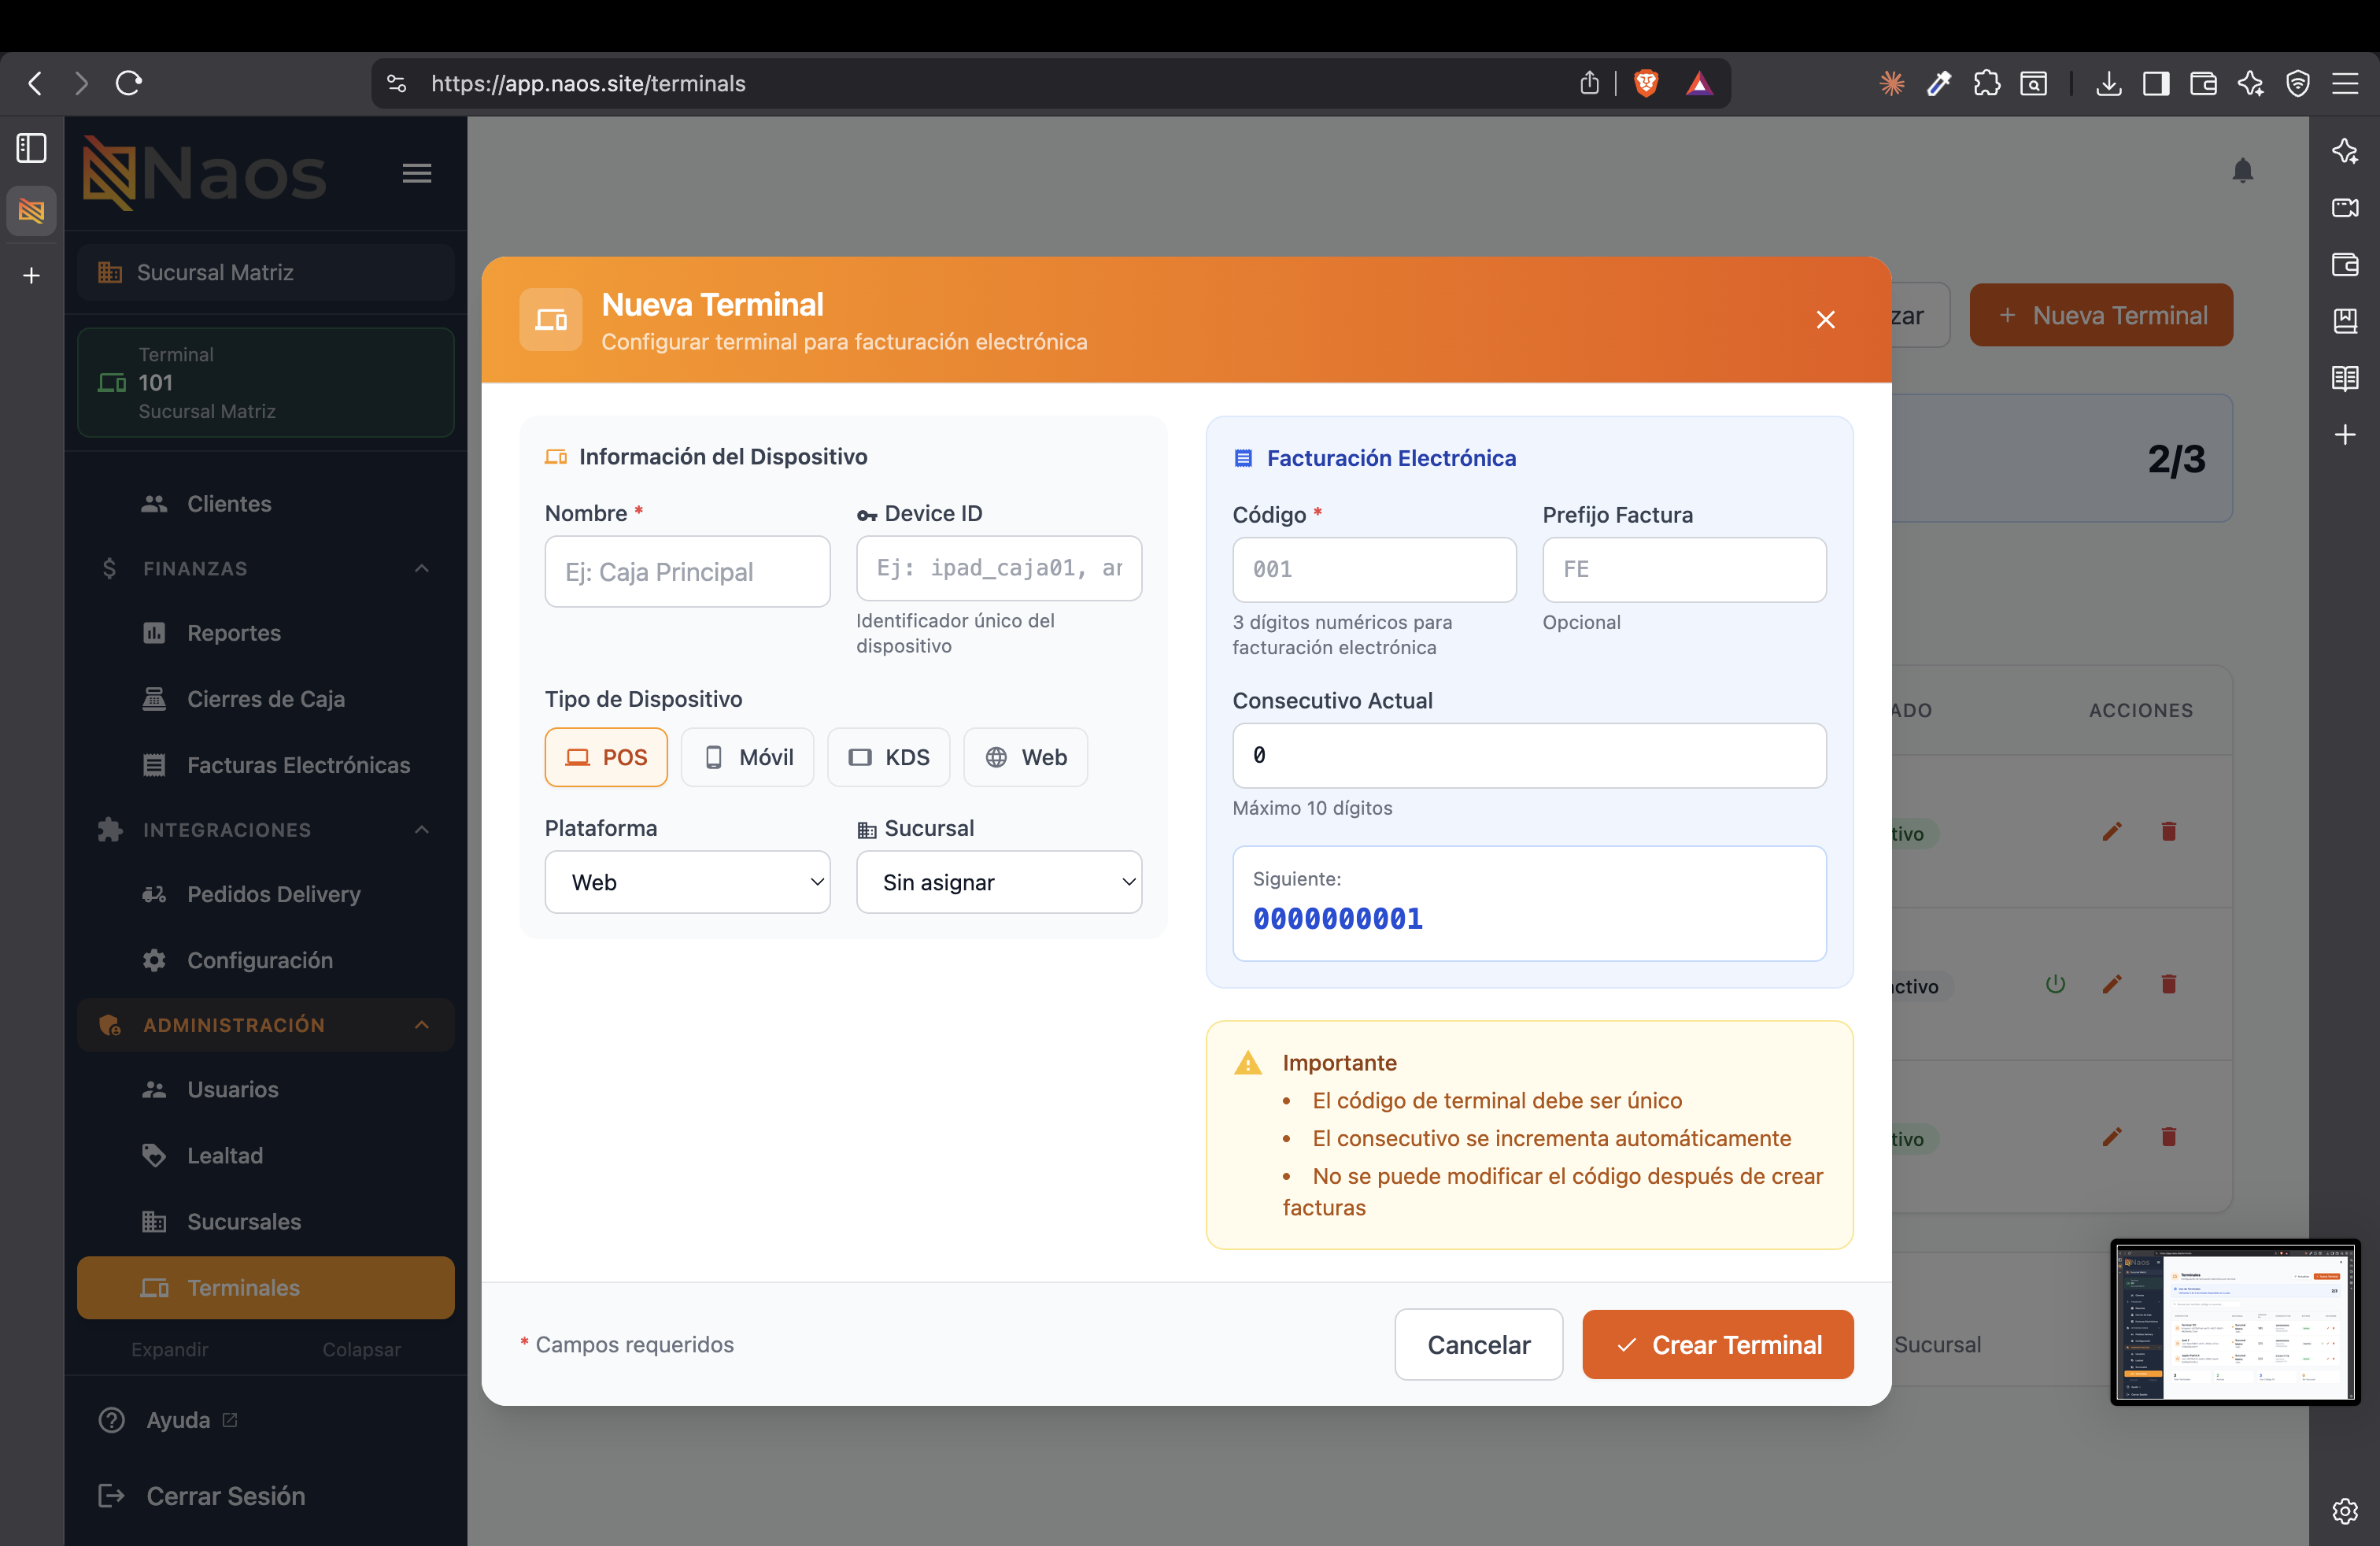Open a new tab with plus

tap(31, 275)
